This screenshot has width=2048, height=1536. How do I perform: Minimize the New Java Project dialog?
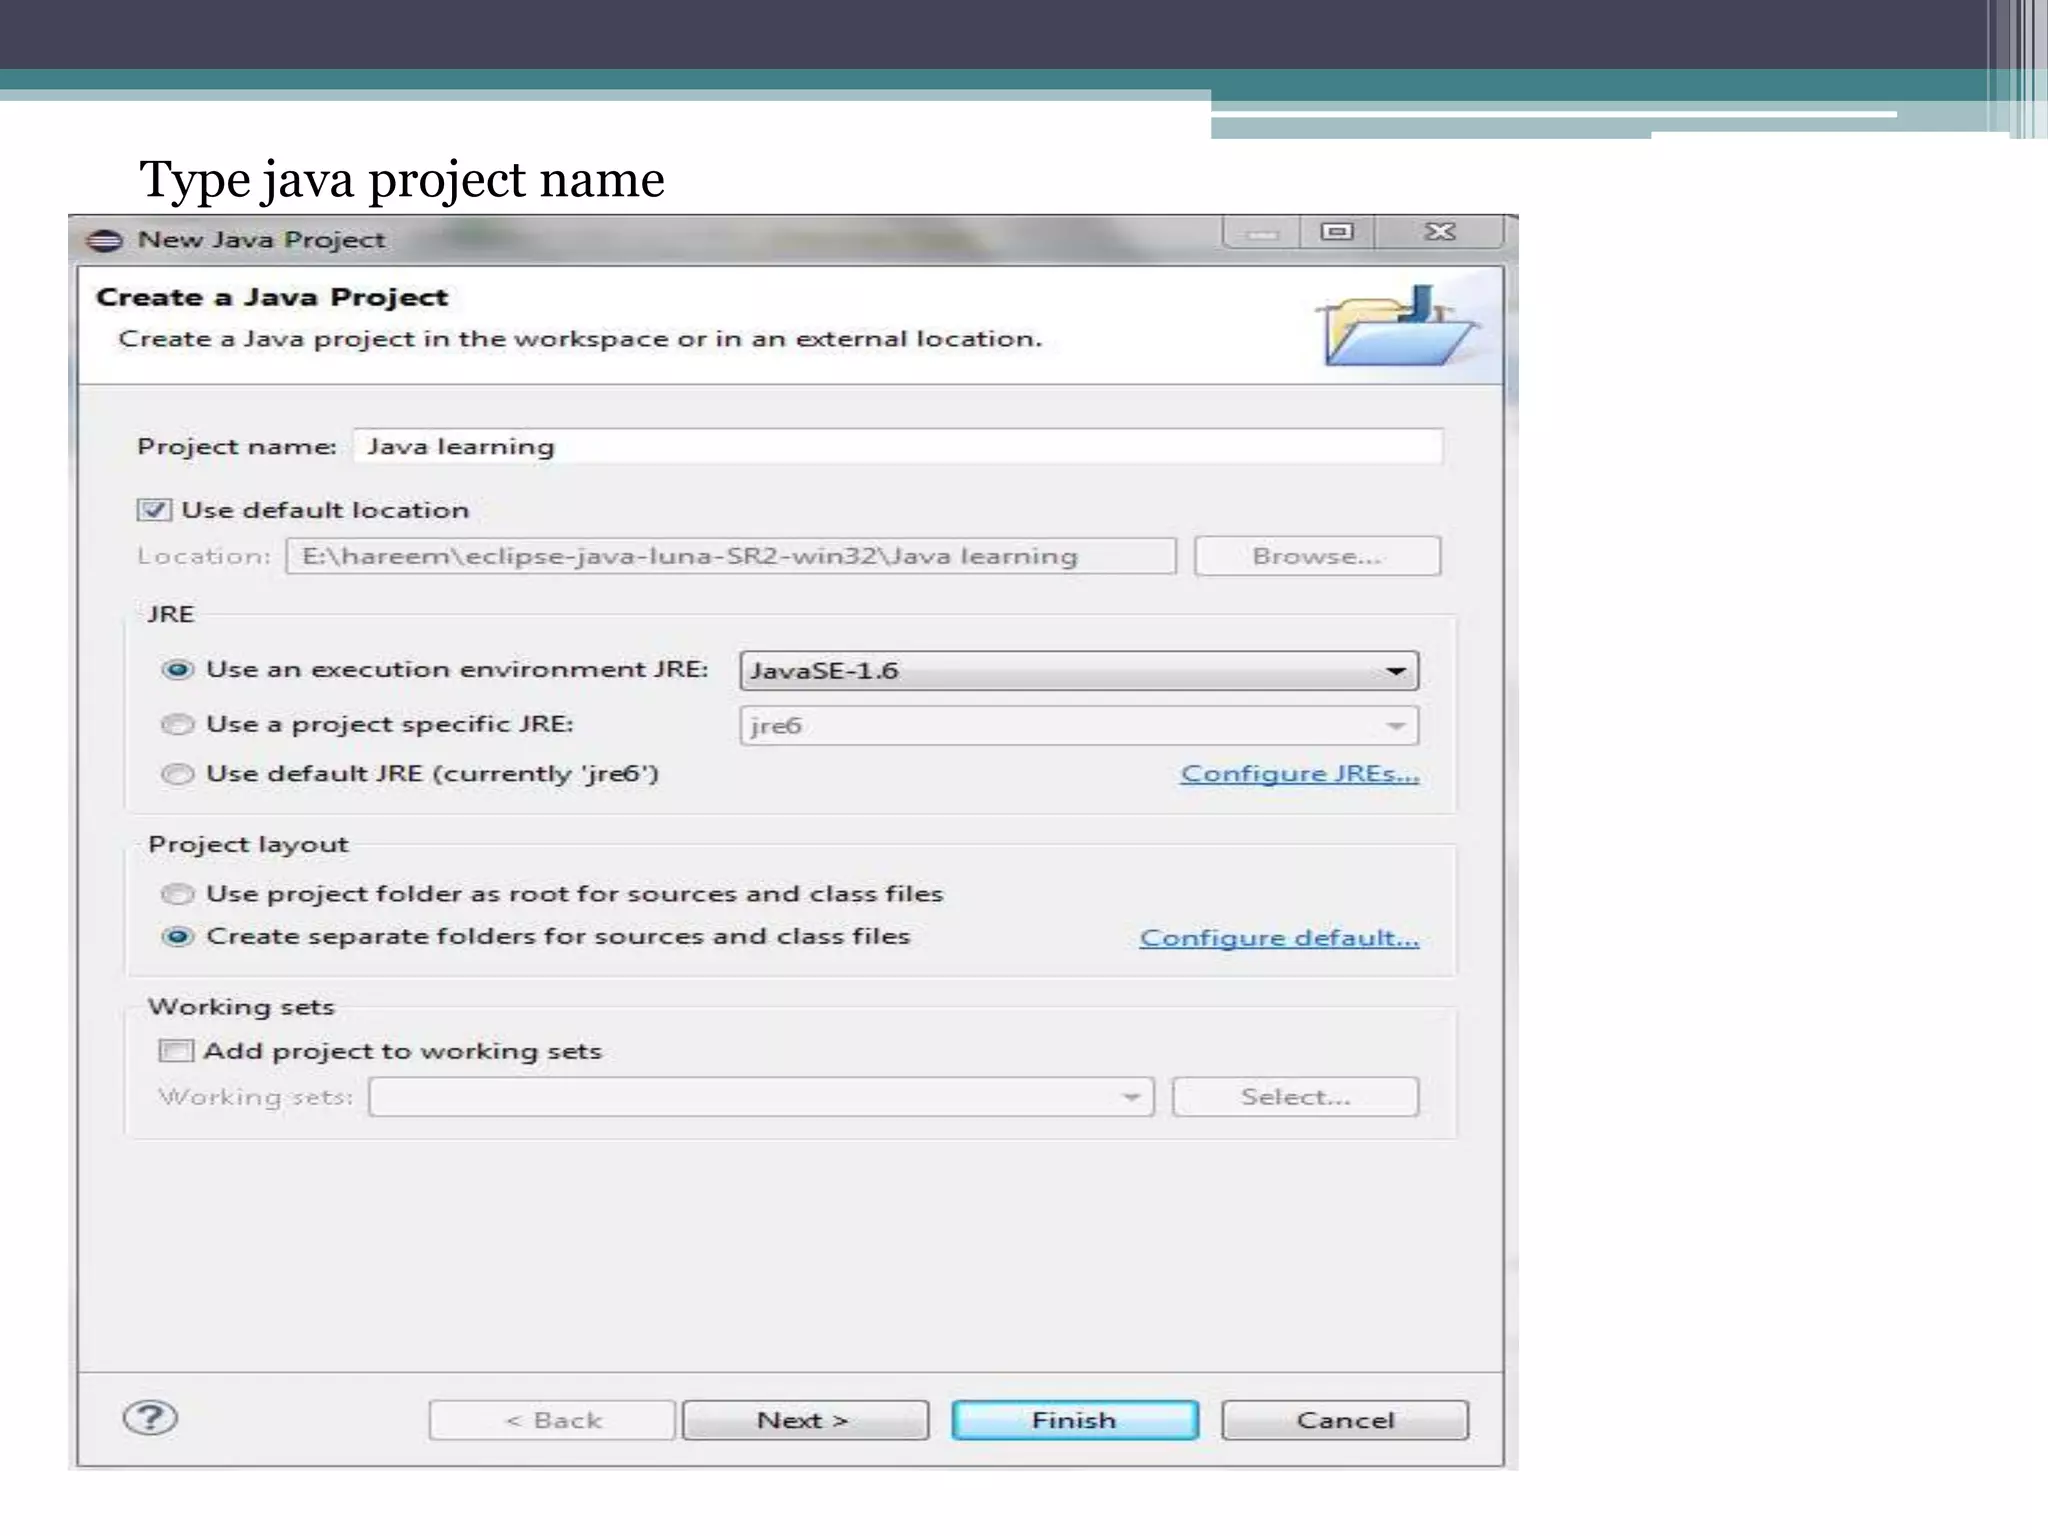[x=1262, y=232]
